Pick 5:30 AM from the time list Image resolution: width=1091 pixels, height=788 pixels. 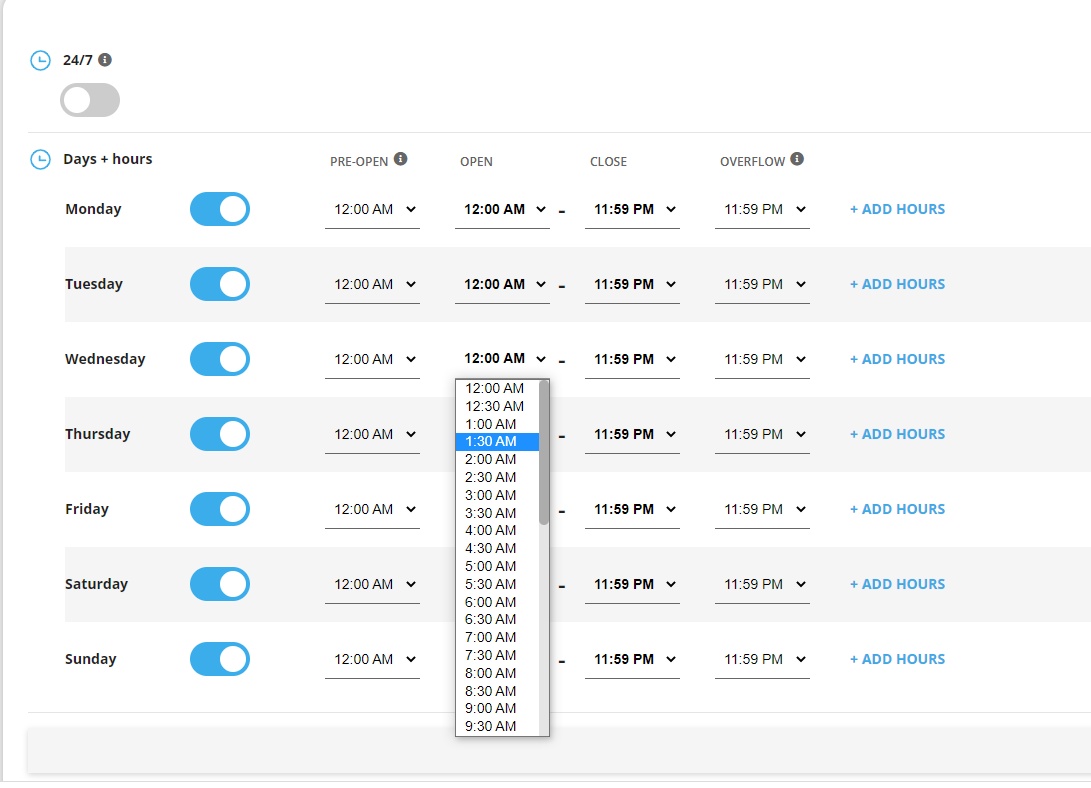(491, 584)
